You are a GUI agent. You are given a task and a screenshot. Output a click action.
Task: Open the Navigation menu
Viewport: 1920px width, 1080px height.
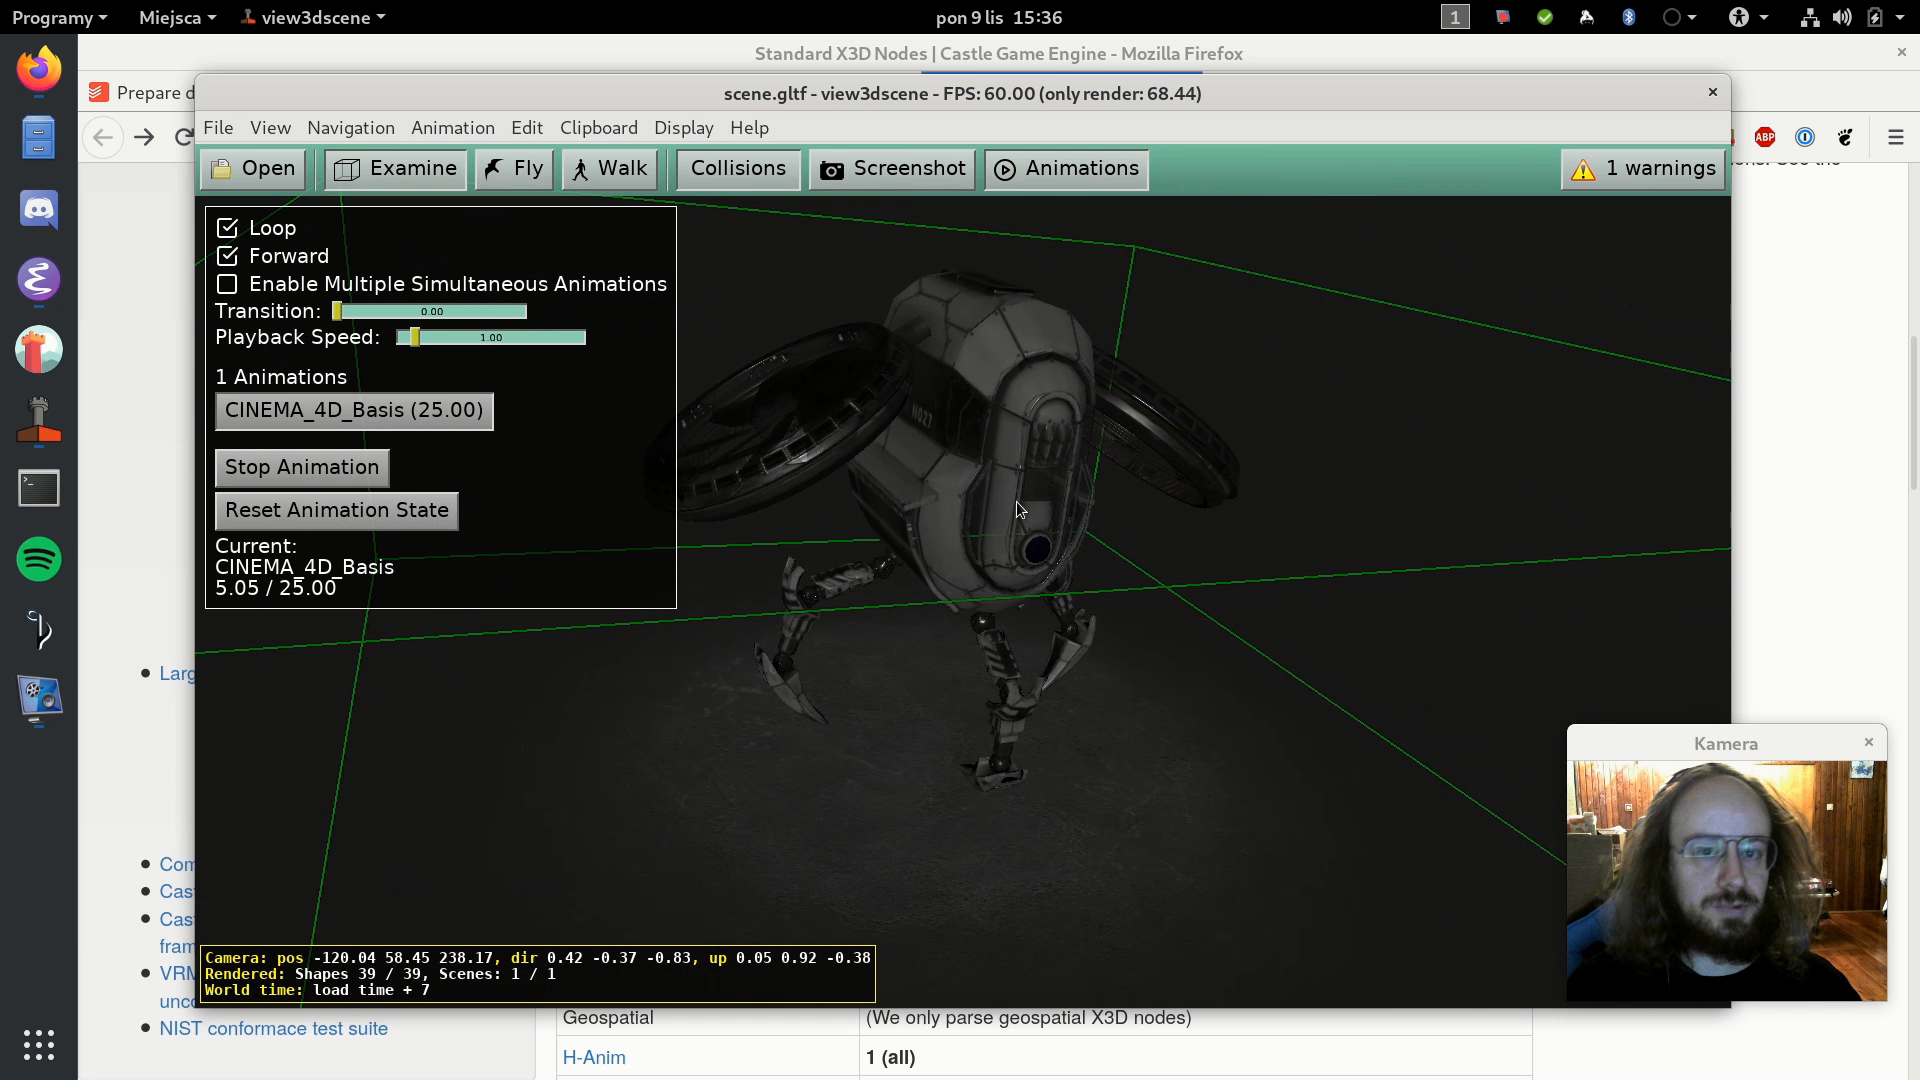[x=350, y=128]
